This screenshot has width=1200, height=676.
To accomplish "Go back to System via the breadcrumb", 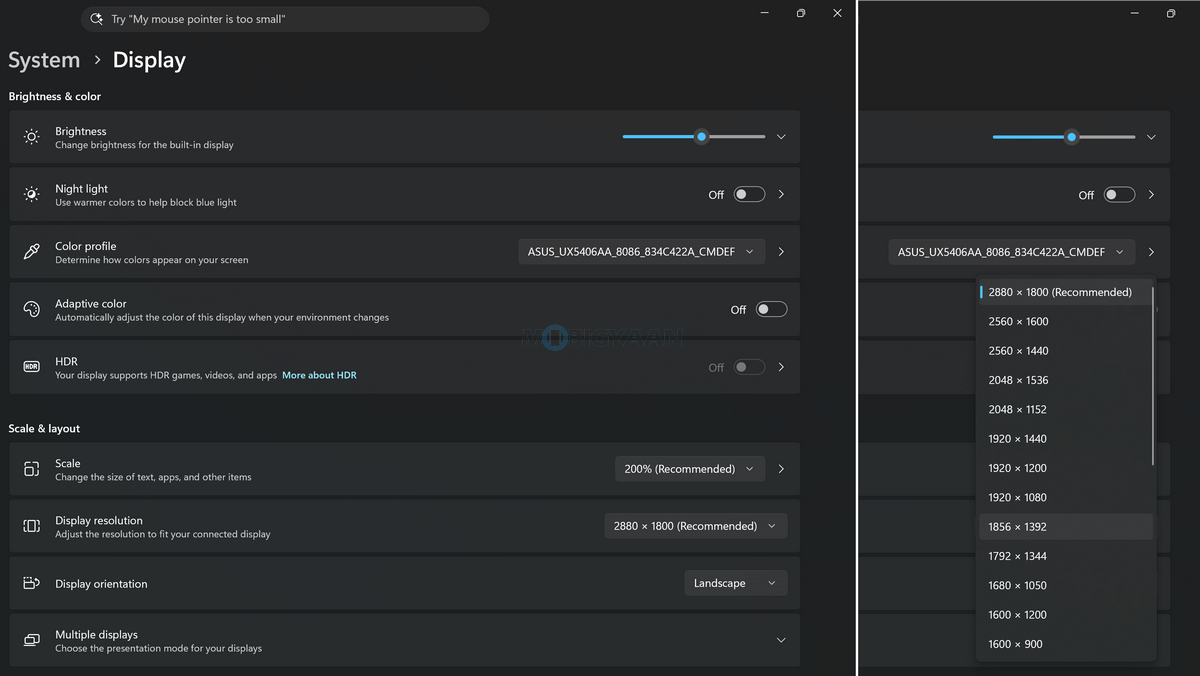I will click(x=44, y=60).
